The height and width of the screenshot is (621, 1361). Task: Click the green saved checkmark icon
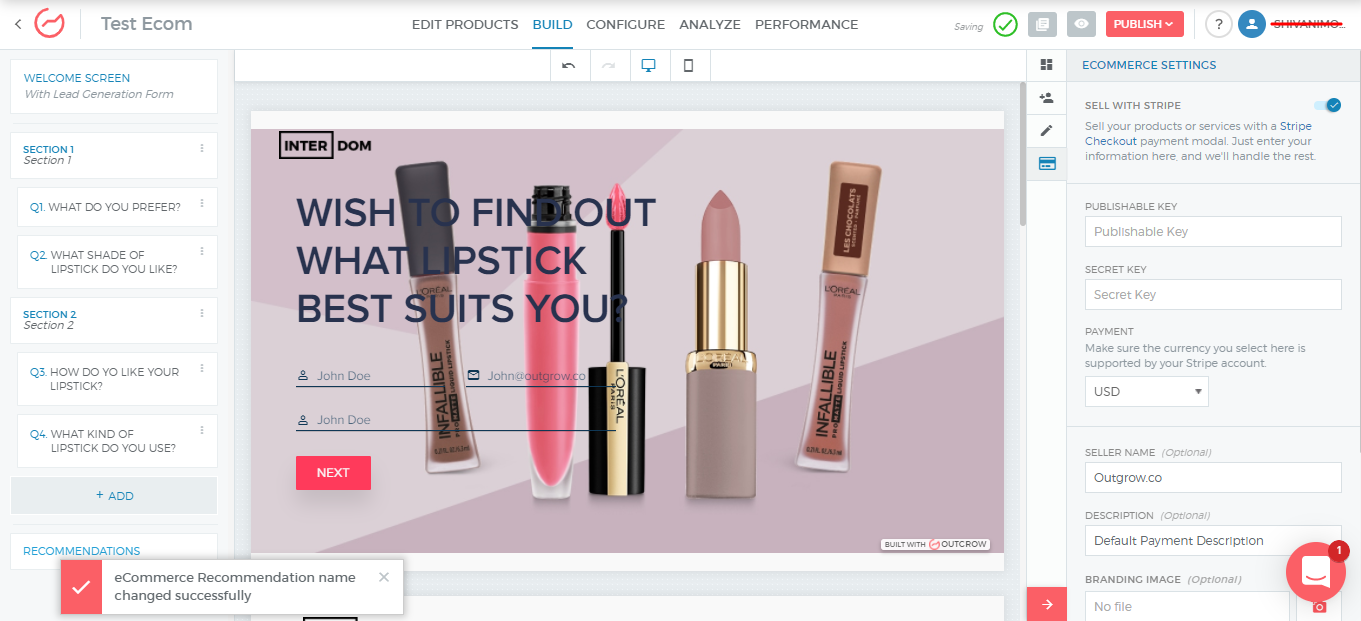pyautogui.click(x=1005, y=24)
